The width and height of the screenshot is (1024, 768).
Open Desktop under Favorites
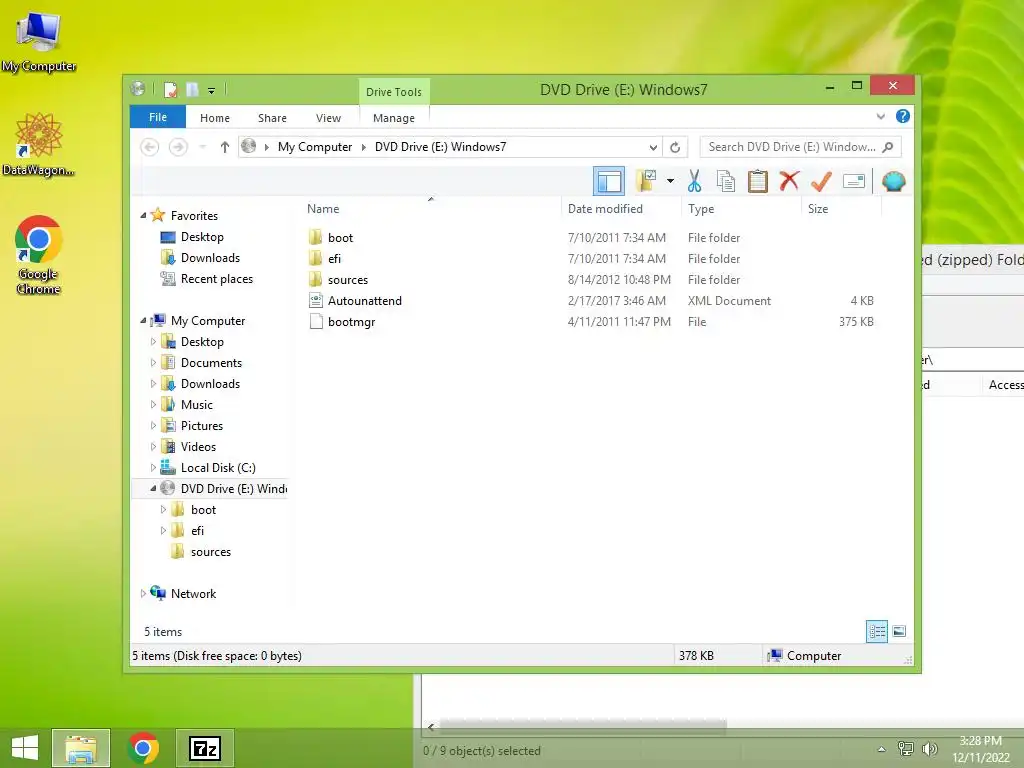(x=202, y=237)
